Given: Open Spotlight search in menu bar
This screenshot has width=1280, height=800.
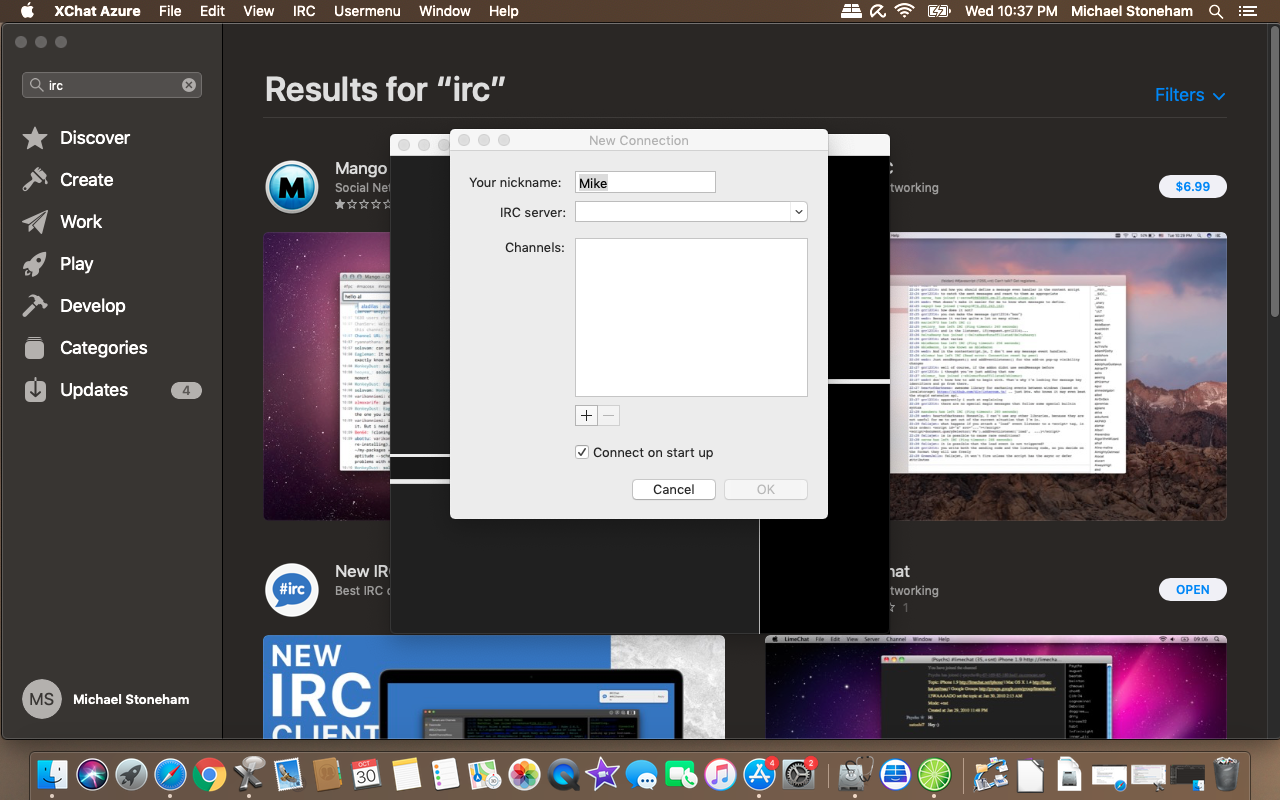Looking at the screenshot, I should pyautogui.click(x=1216, y=11).
